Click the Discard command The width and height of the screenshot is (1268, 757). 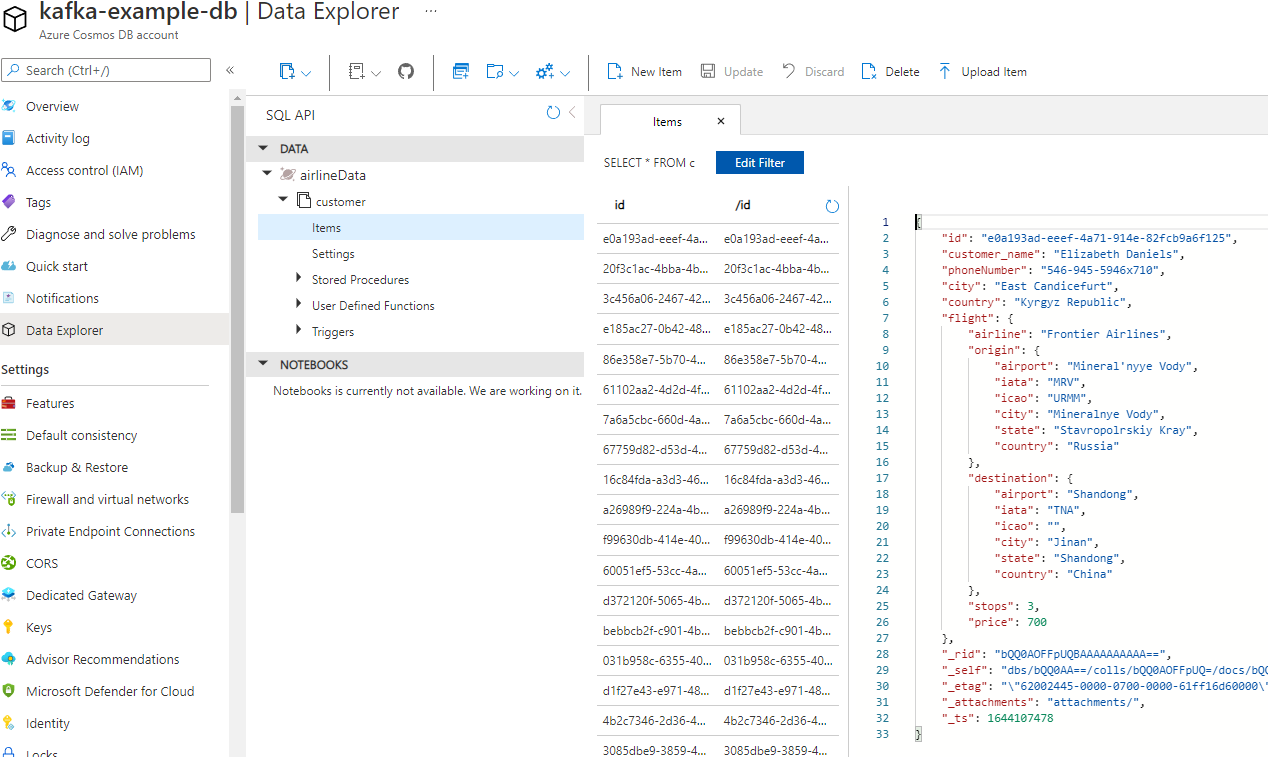(x=813, y=72)
